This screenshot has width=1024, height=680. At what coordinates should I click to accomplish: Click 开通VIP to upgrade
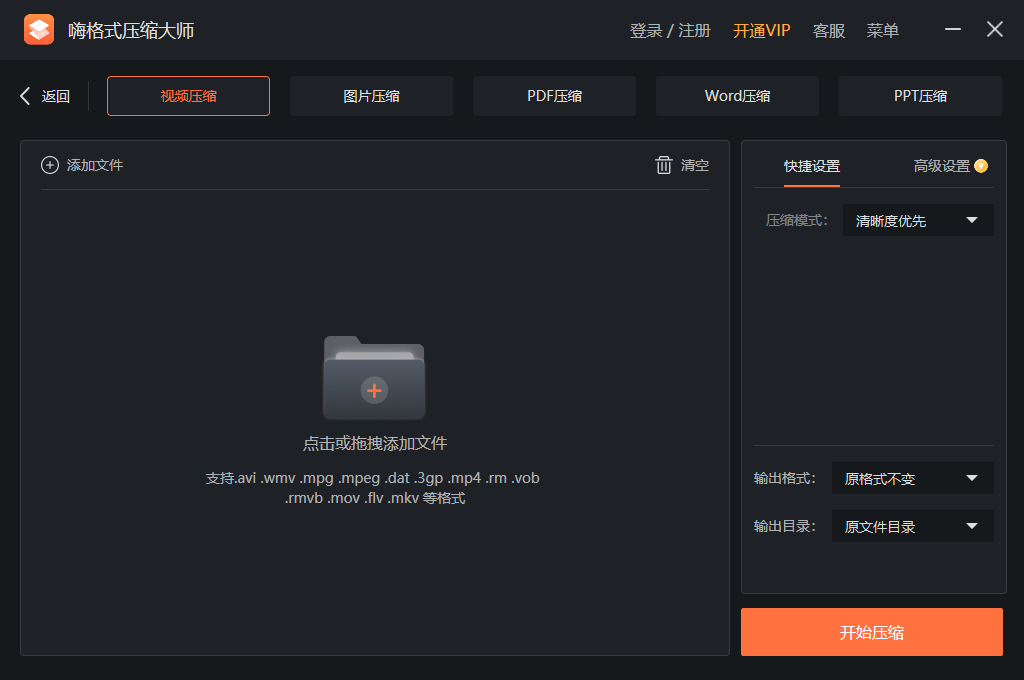tap(762, 30)
